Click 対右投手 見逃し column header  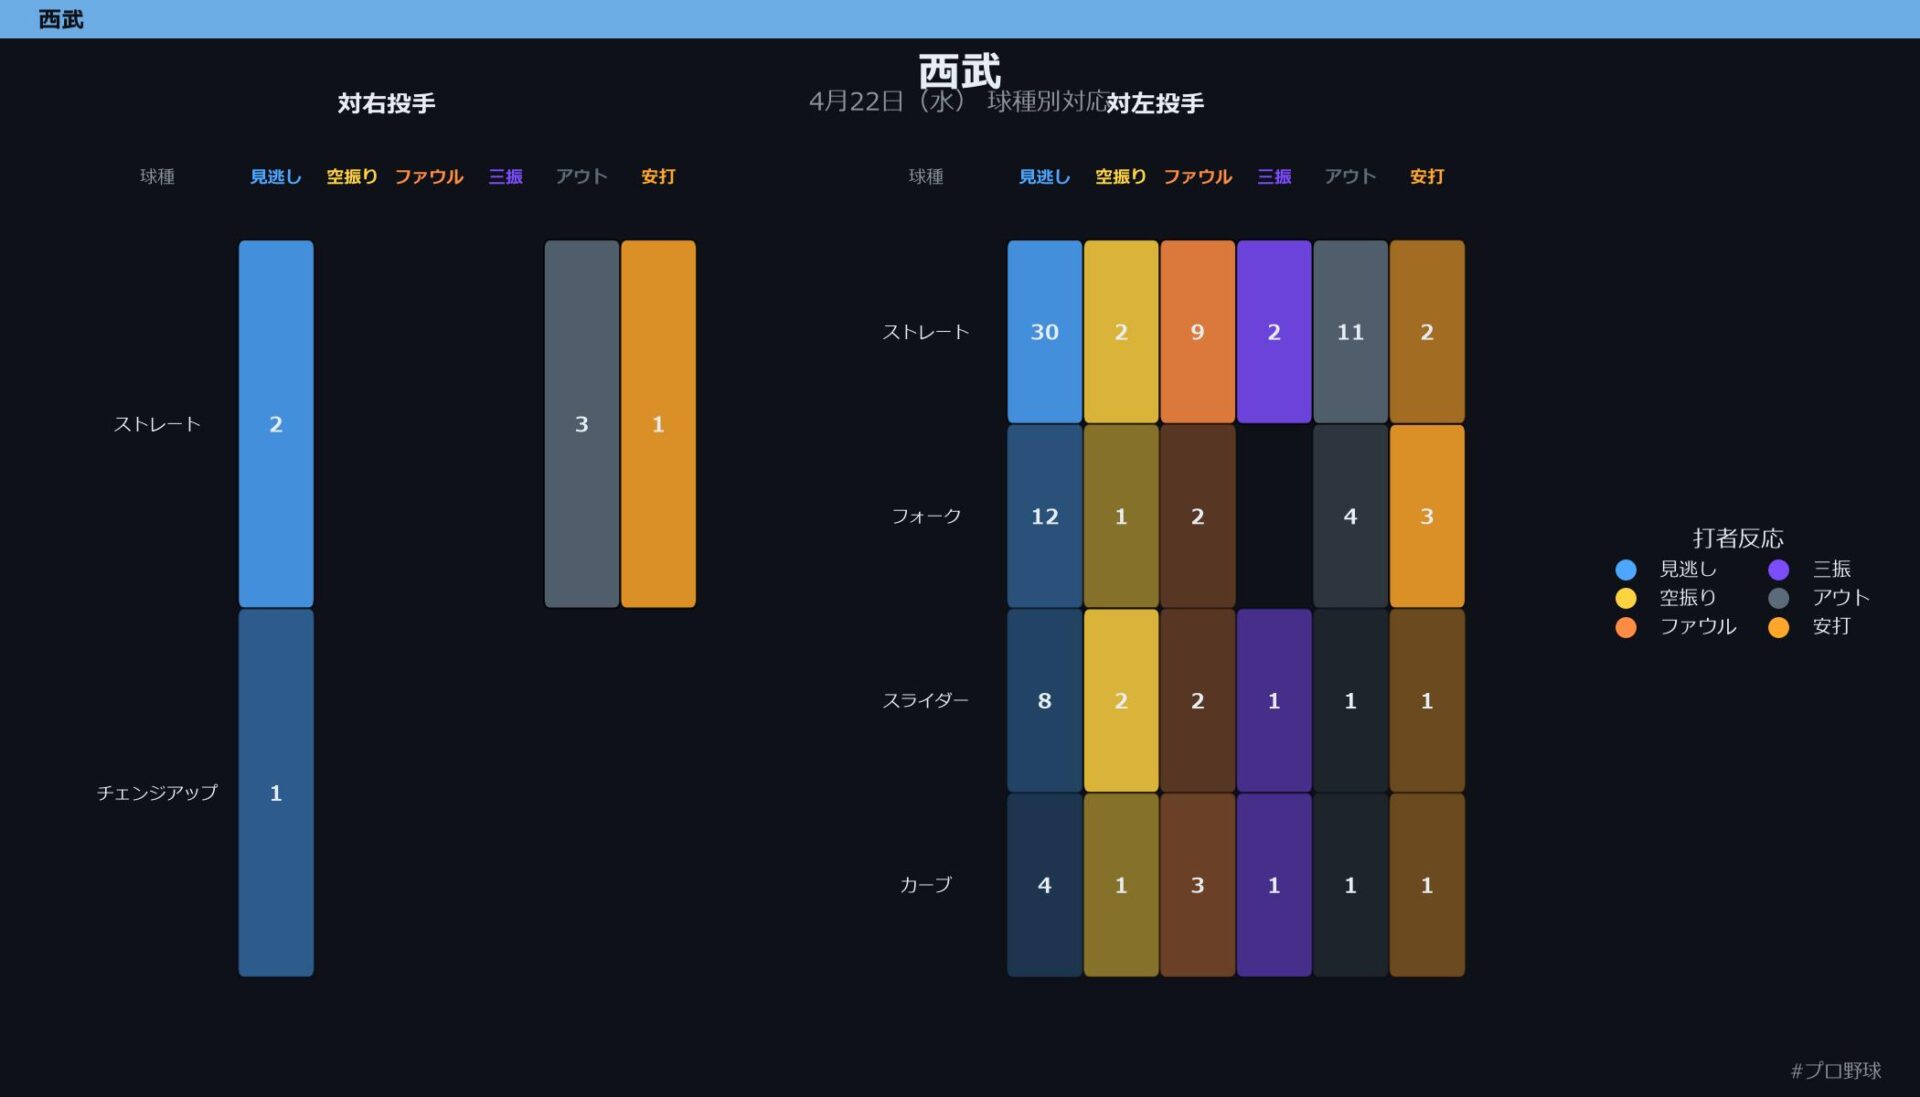coord(276,177)
